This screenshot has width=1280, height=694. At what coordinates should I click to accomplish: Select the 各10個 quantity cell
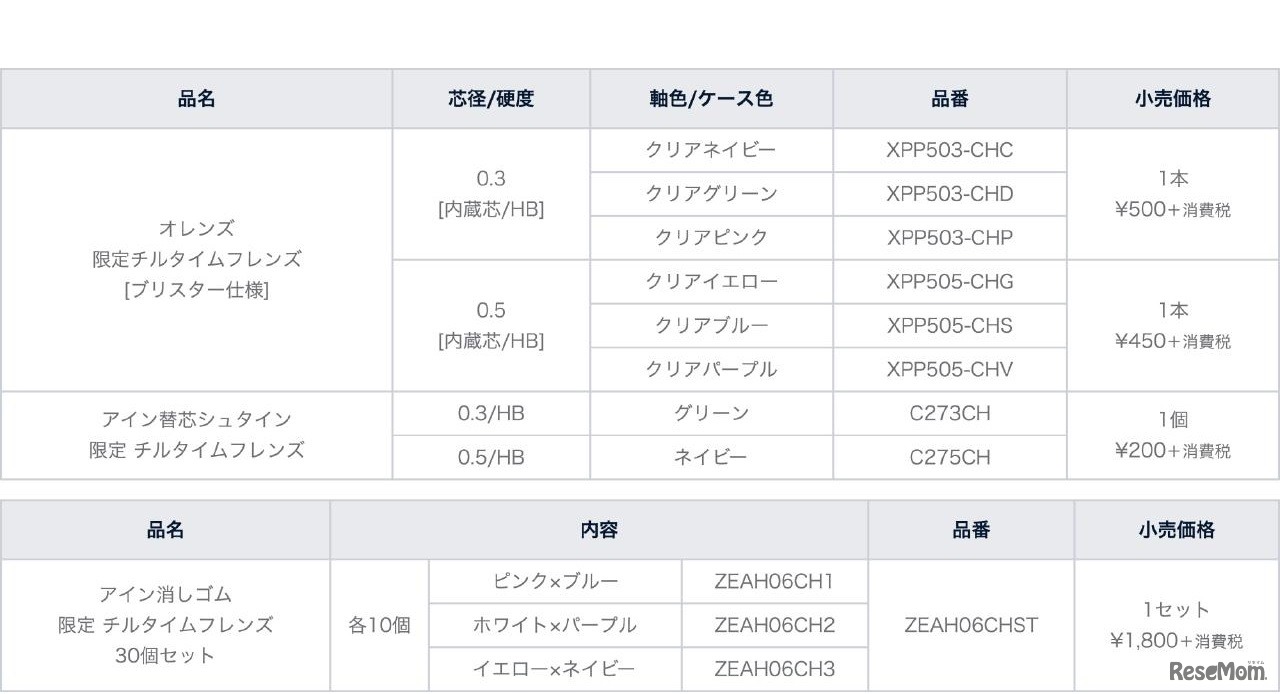coord(379,625)
